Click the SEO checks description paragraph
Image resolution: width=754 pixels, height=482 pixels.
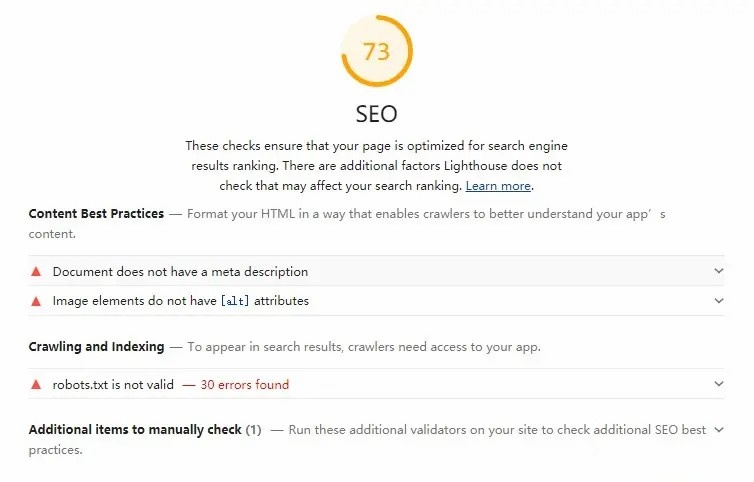click(x=376, y=165)
